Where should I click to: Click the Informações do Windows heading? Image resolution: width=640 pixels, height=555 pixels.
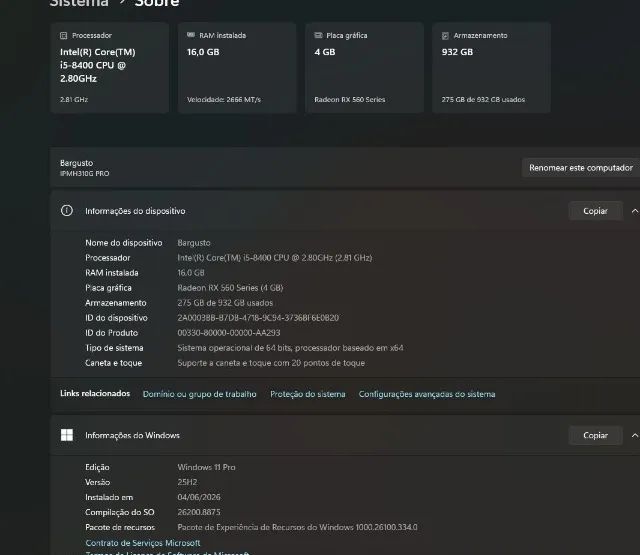coord(132,435)
